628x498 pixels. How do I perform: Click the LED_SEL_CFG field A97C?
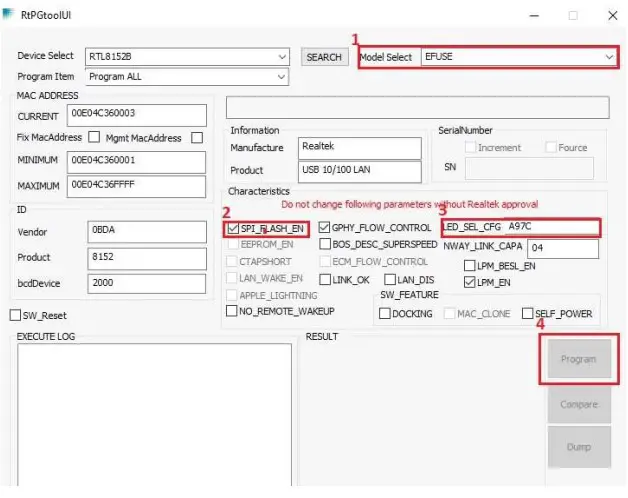click(552, 227)
